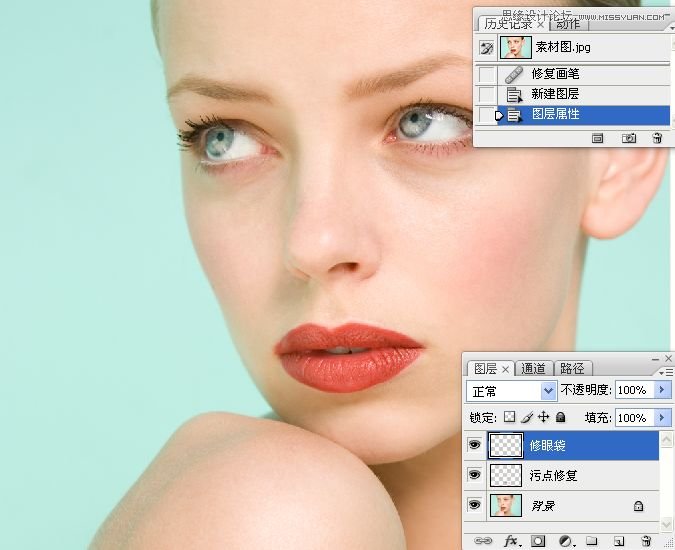Click the 污点修复 layer thumbnail
Viewport: 675px width, 550px height.
pyautogui.click(x=506, y=476)
